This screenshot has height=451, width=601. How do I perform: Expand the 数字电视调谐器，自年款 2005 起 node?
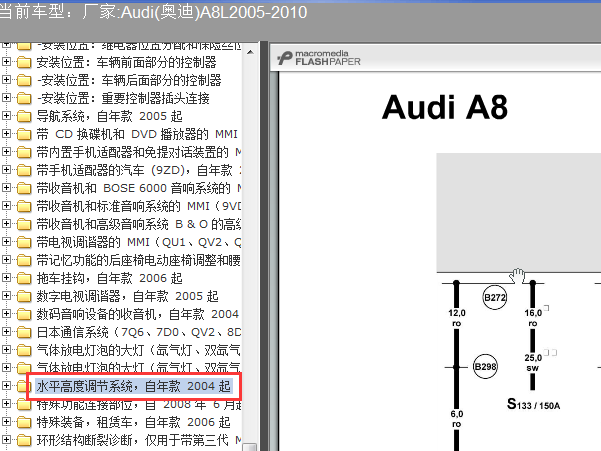(x=6, y=296)
